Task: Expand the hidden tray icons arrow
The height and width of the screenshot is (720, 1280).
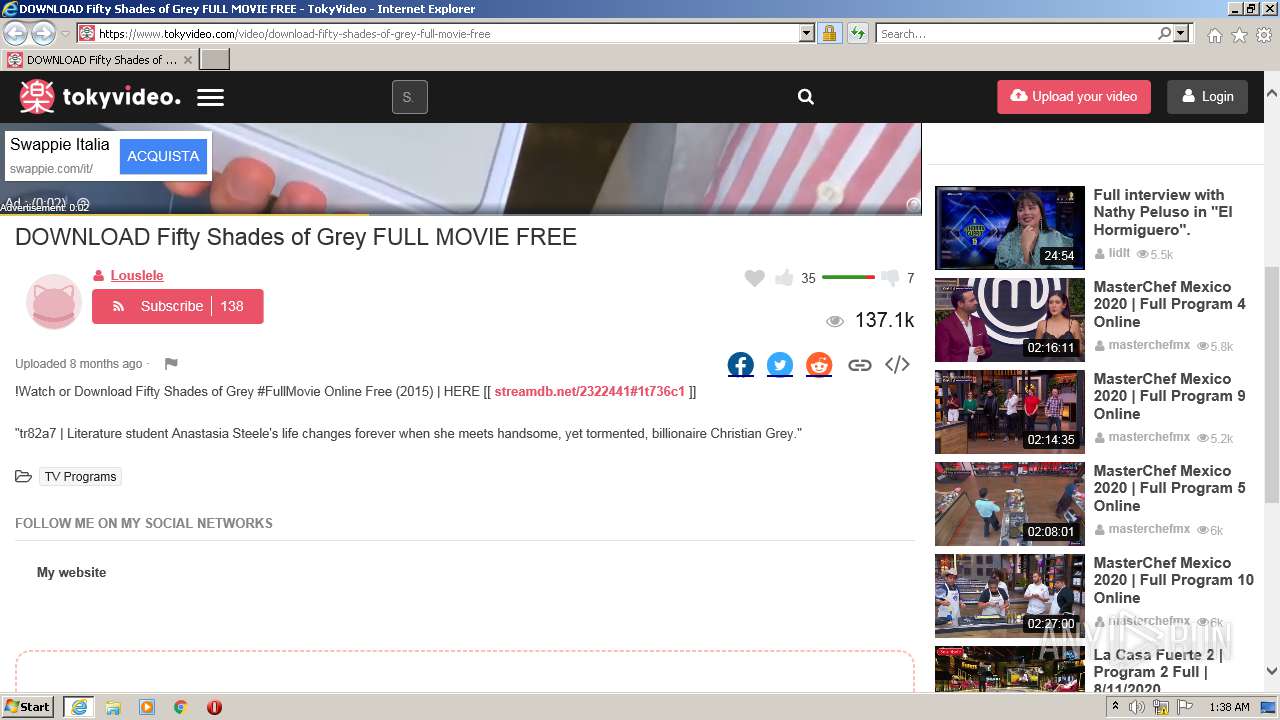Action: pyautogui.click(x=1115, y=707)
